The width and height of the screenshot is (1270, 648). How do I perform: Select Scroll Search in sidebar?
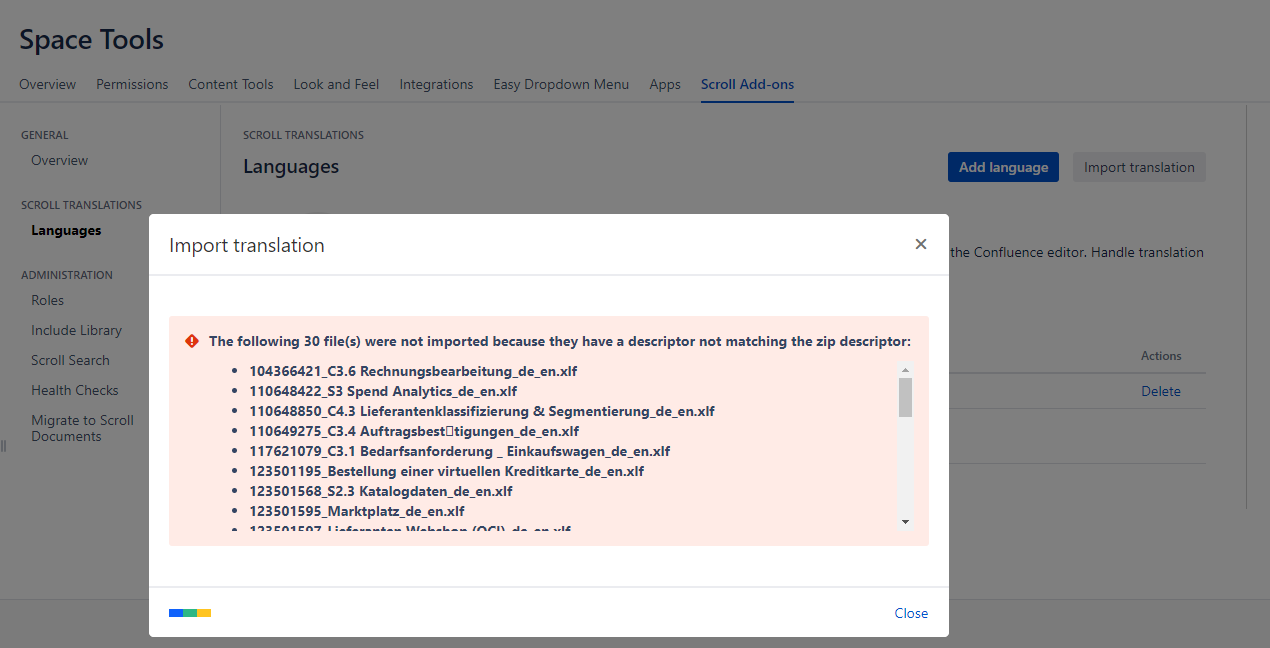tap(70, 360)
